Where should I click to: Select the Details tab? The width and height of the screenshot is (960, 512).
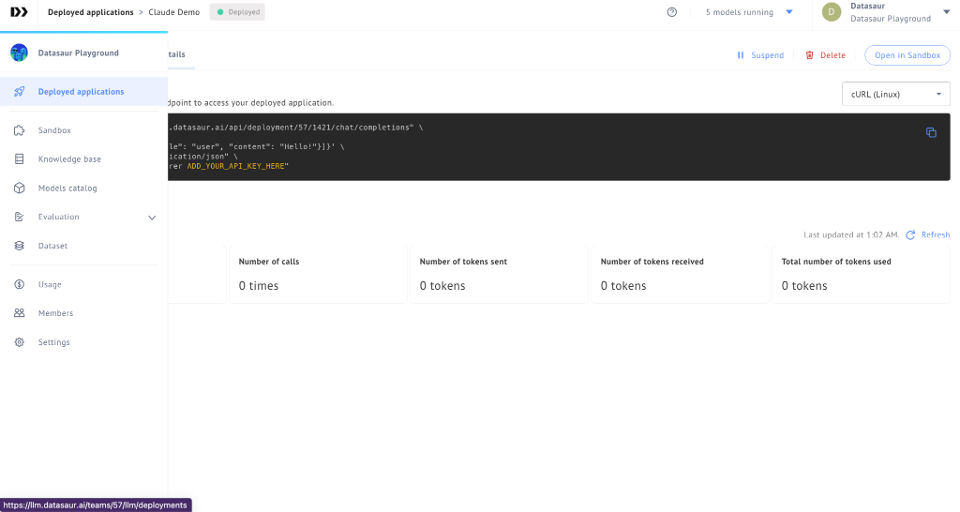[x=177, y=55]
